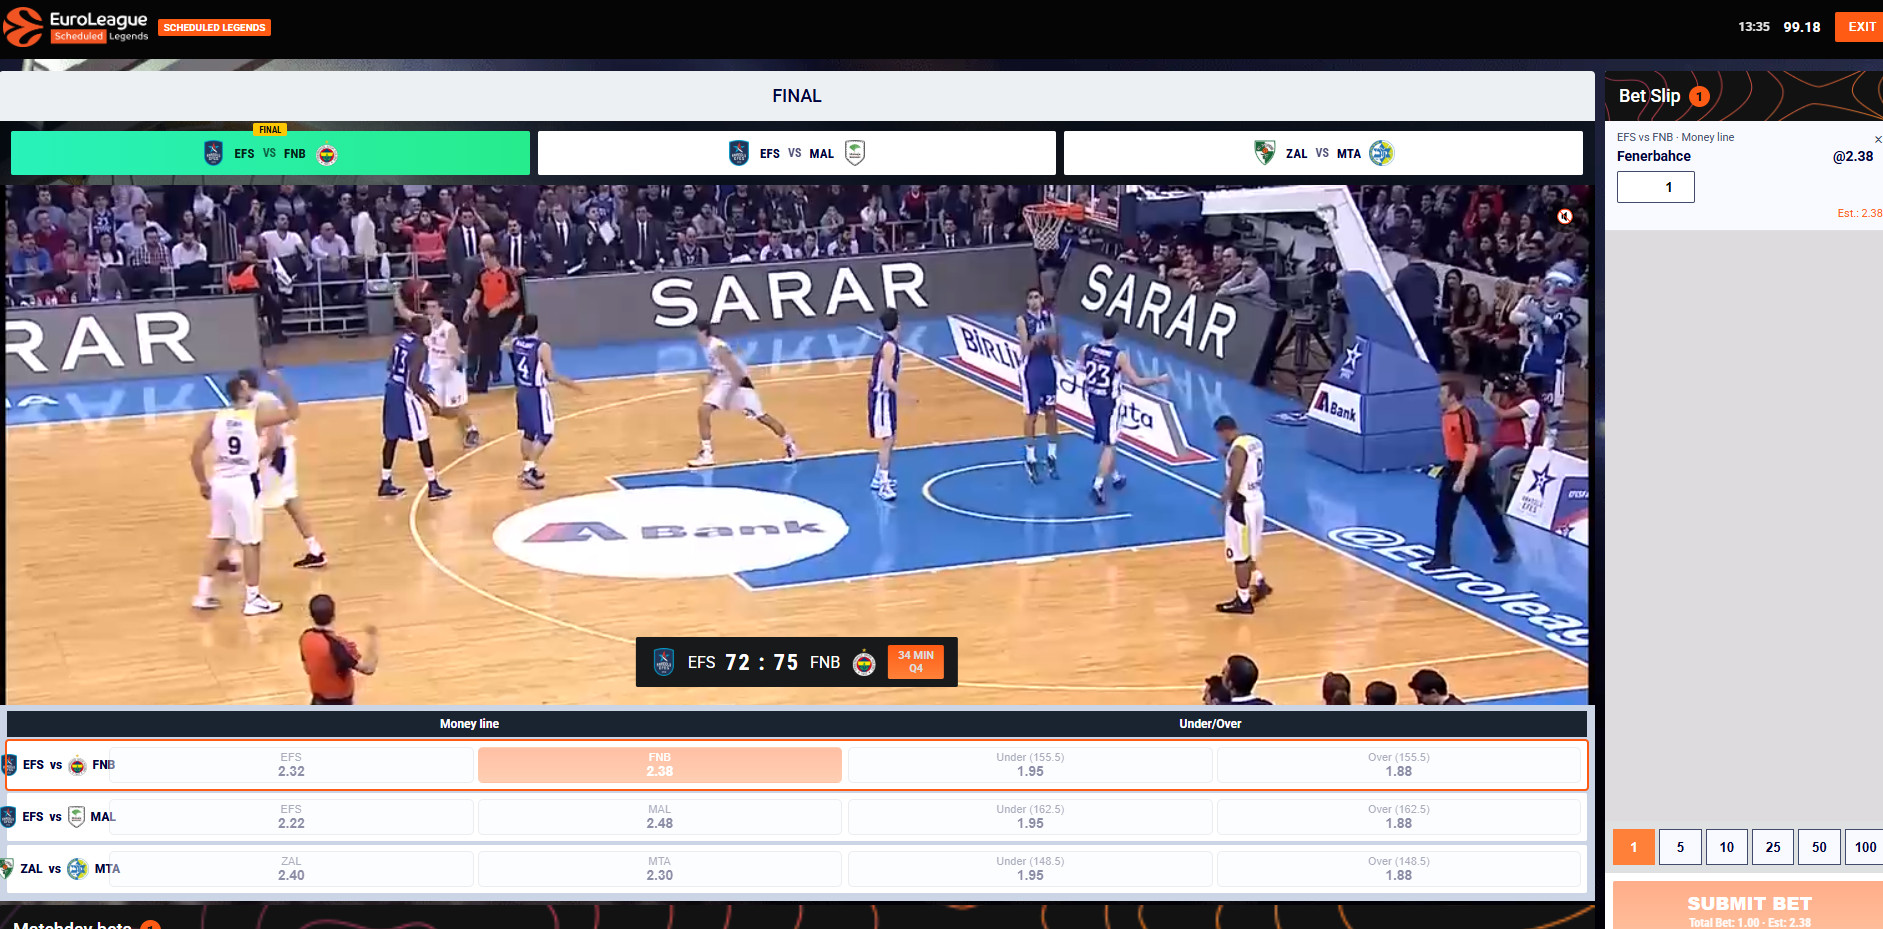This screenshot has height=929, width=1883.
Task: Click the 13:35 clock display
Action: tap(1754, 27)
